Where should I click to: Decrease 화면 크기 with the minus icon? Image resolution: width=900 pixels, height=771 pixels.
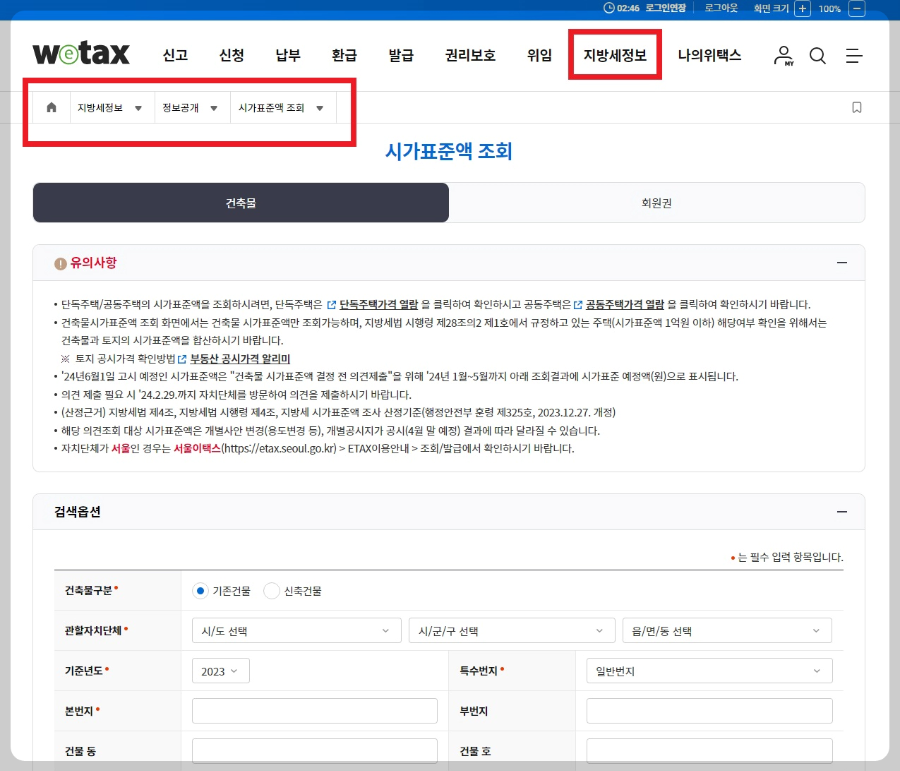[857, 9]
